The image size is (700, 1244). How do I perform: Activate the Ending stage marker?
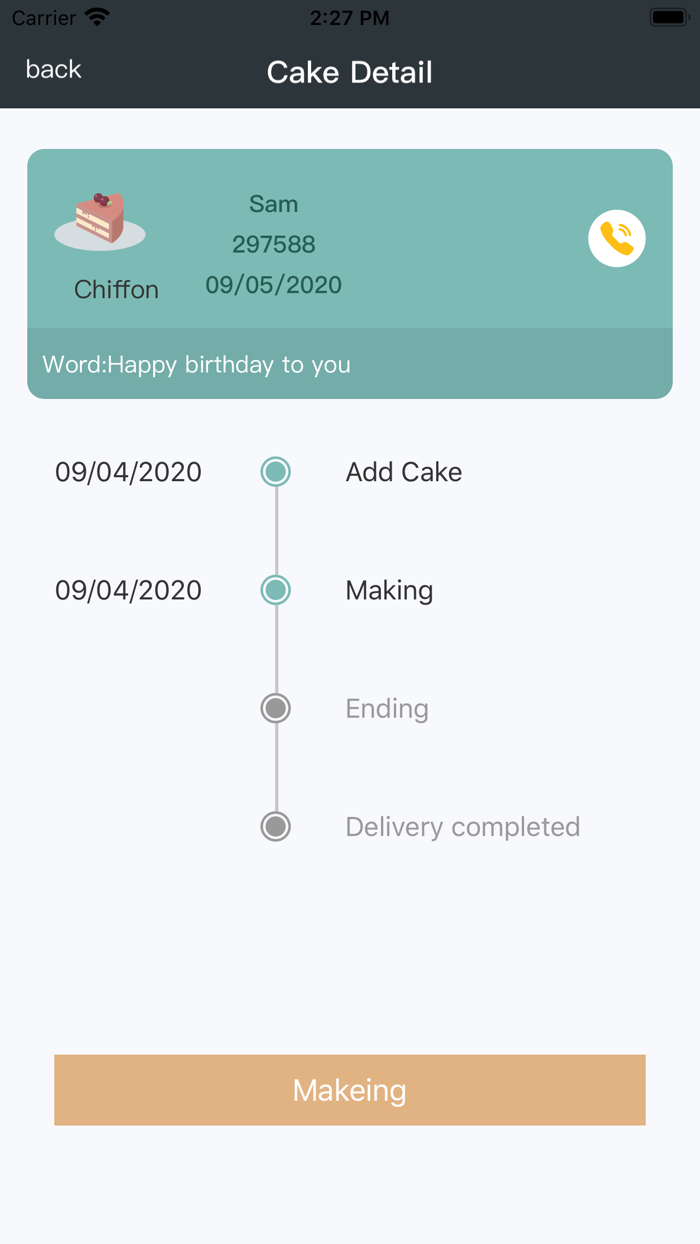click(x=275, y=708)
